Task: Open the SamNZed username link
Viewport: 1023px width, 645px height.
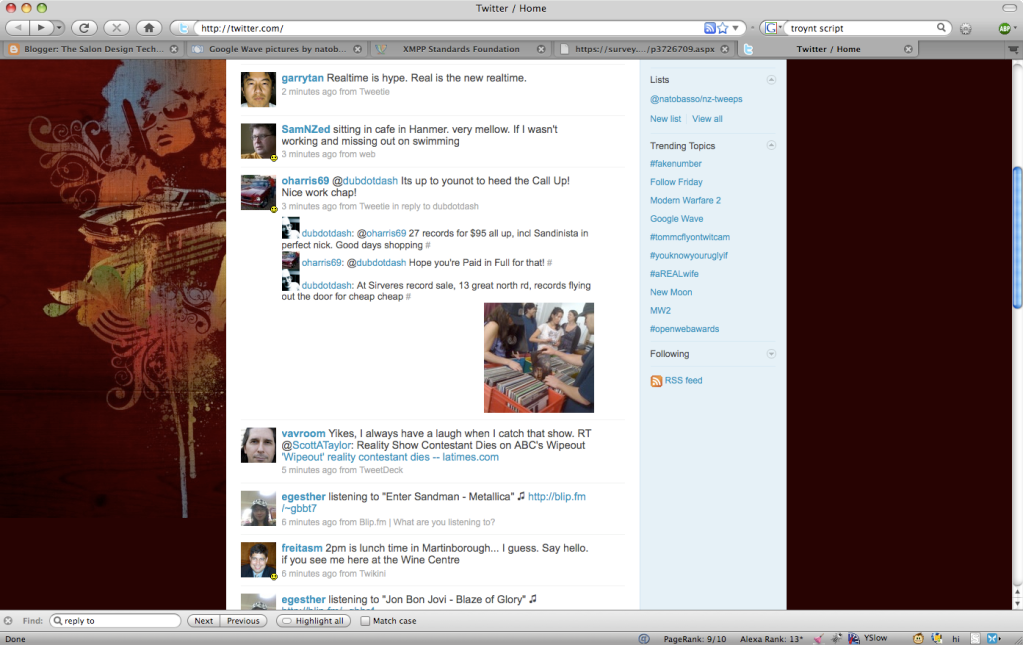Action: (305, 129)
